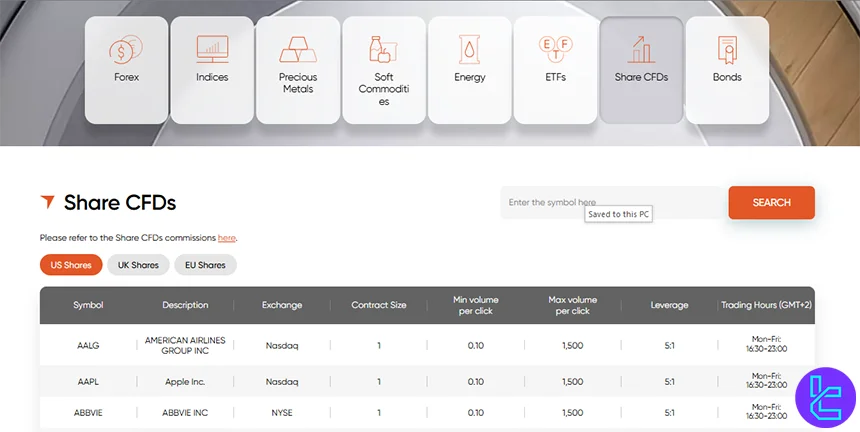This screenshot has width=860, height=432.
Task: Select the Share CFDs chart icon
Action: pos(641,49)
